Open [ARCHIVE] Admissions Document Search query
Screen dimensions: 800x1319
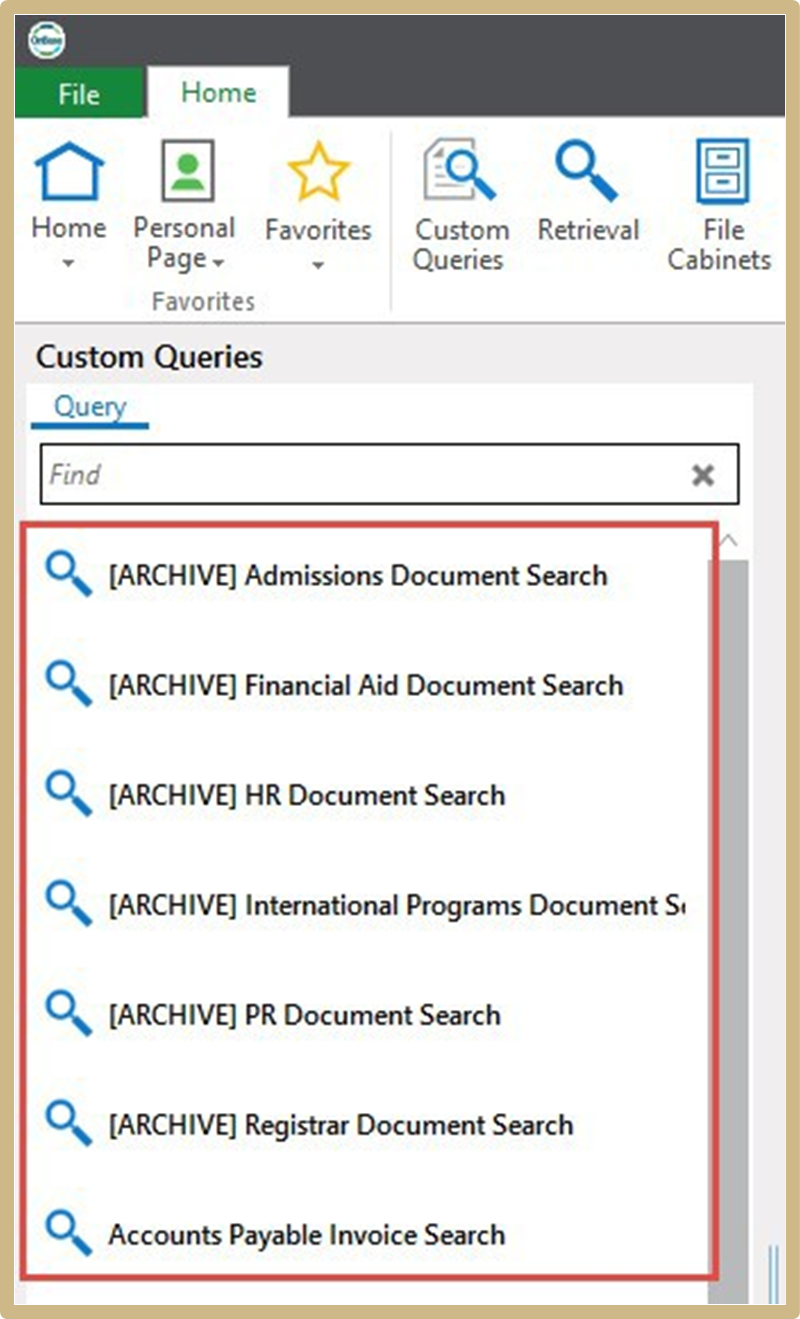pos(357,576)
